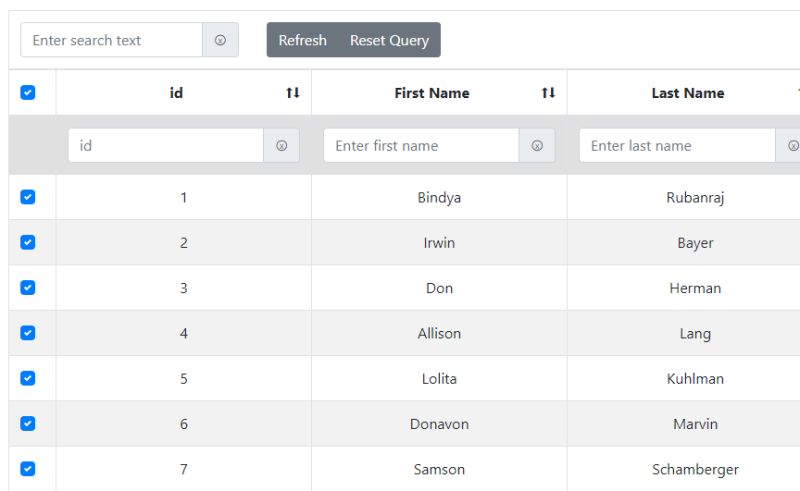800x491 pixels.
Task: Click the id column header label
Action: [176, 93]
